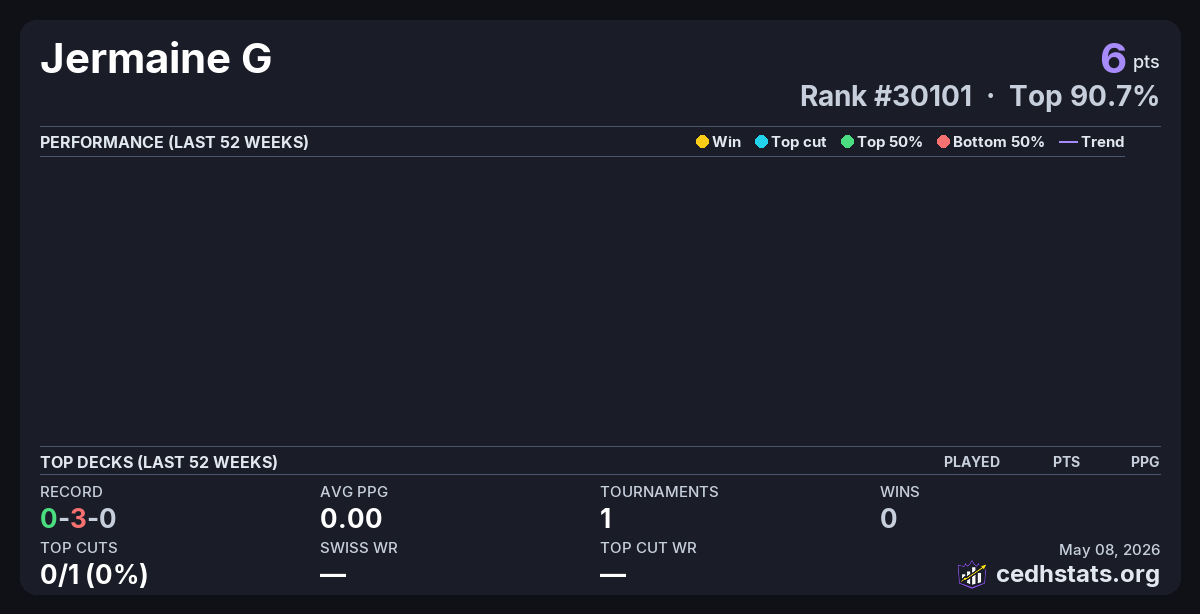Viewport: 1200px width, 614px height.
Task: Click the Performance (Last 52 Weeks) heading
Action: coord(174,142)
